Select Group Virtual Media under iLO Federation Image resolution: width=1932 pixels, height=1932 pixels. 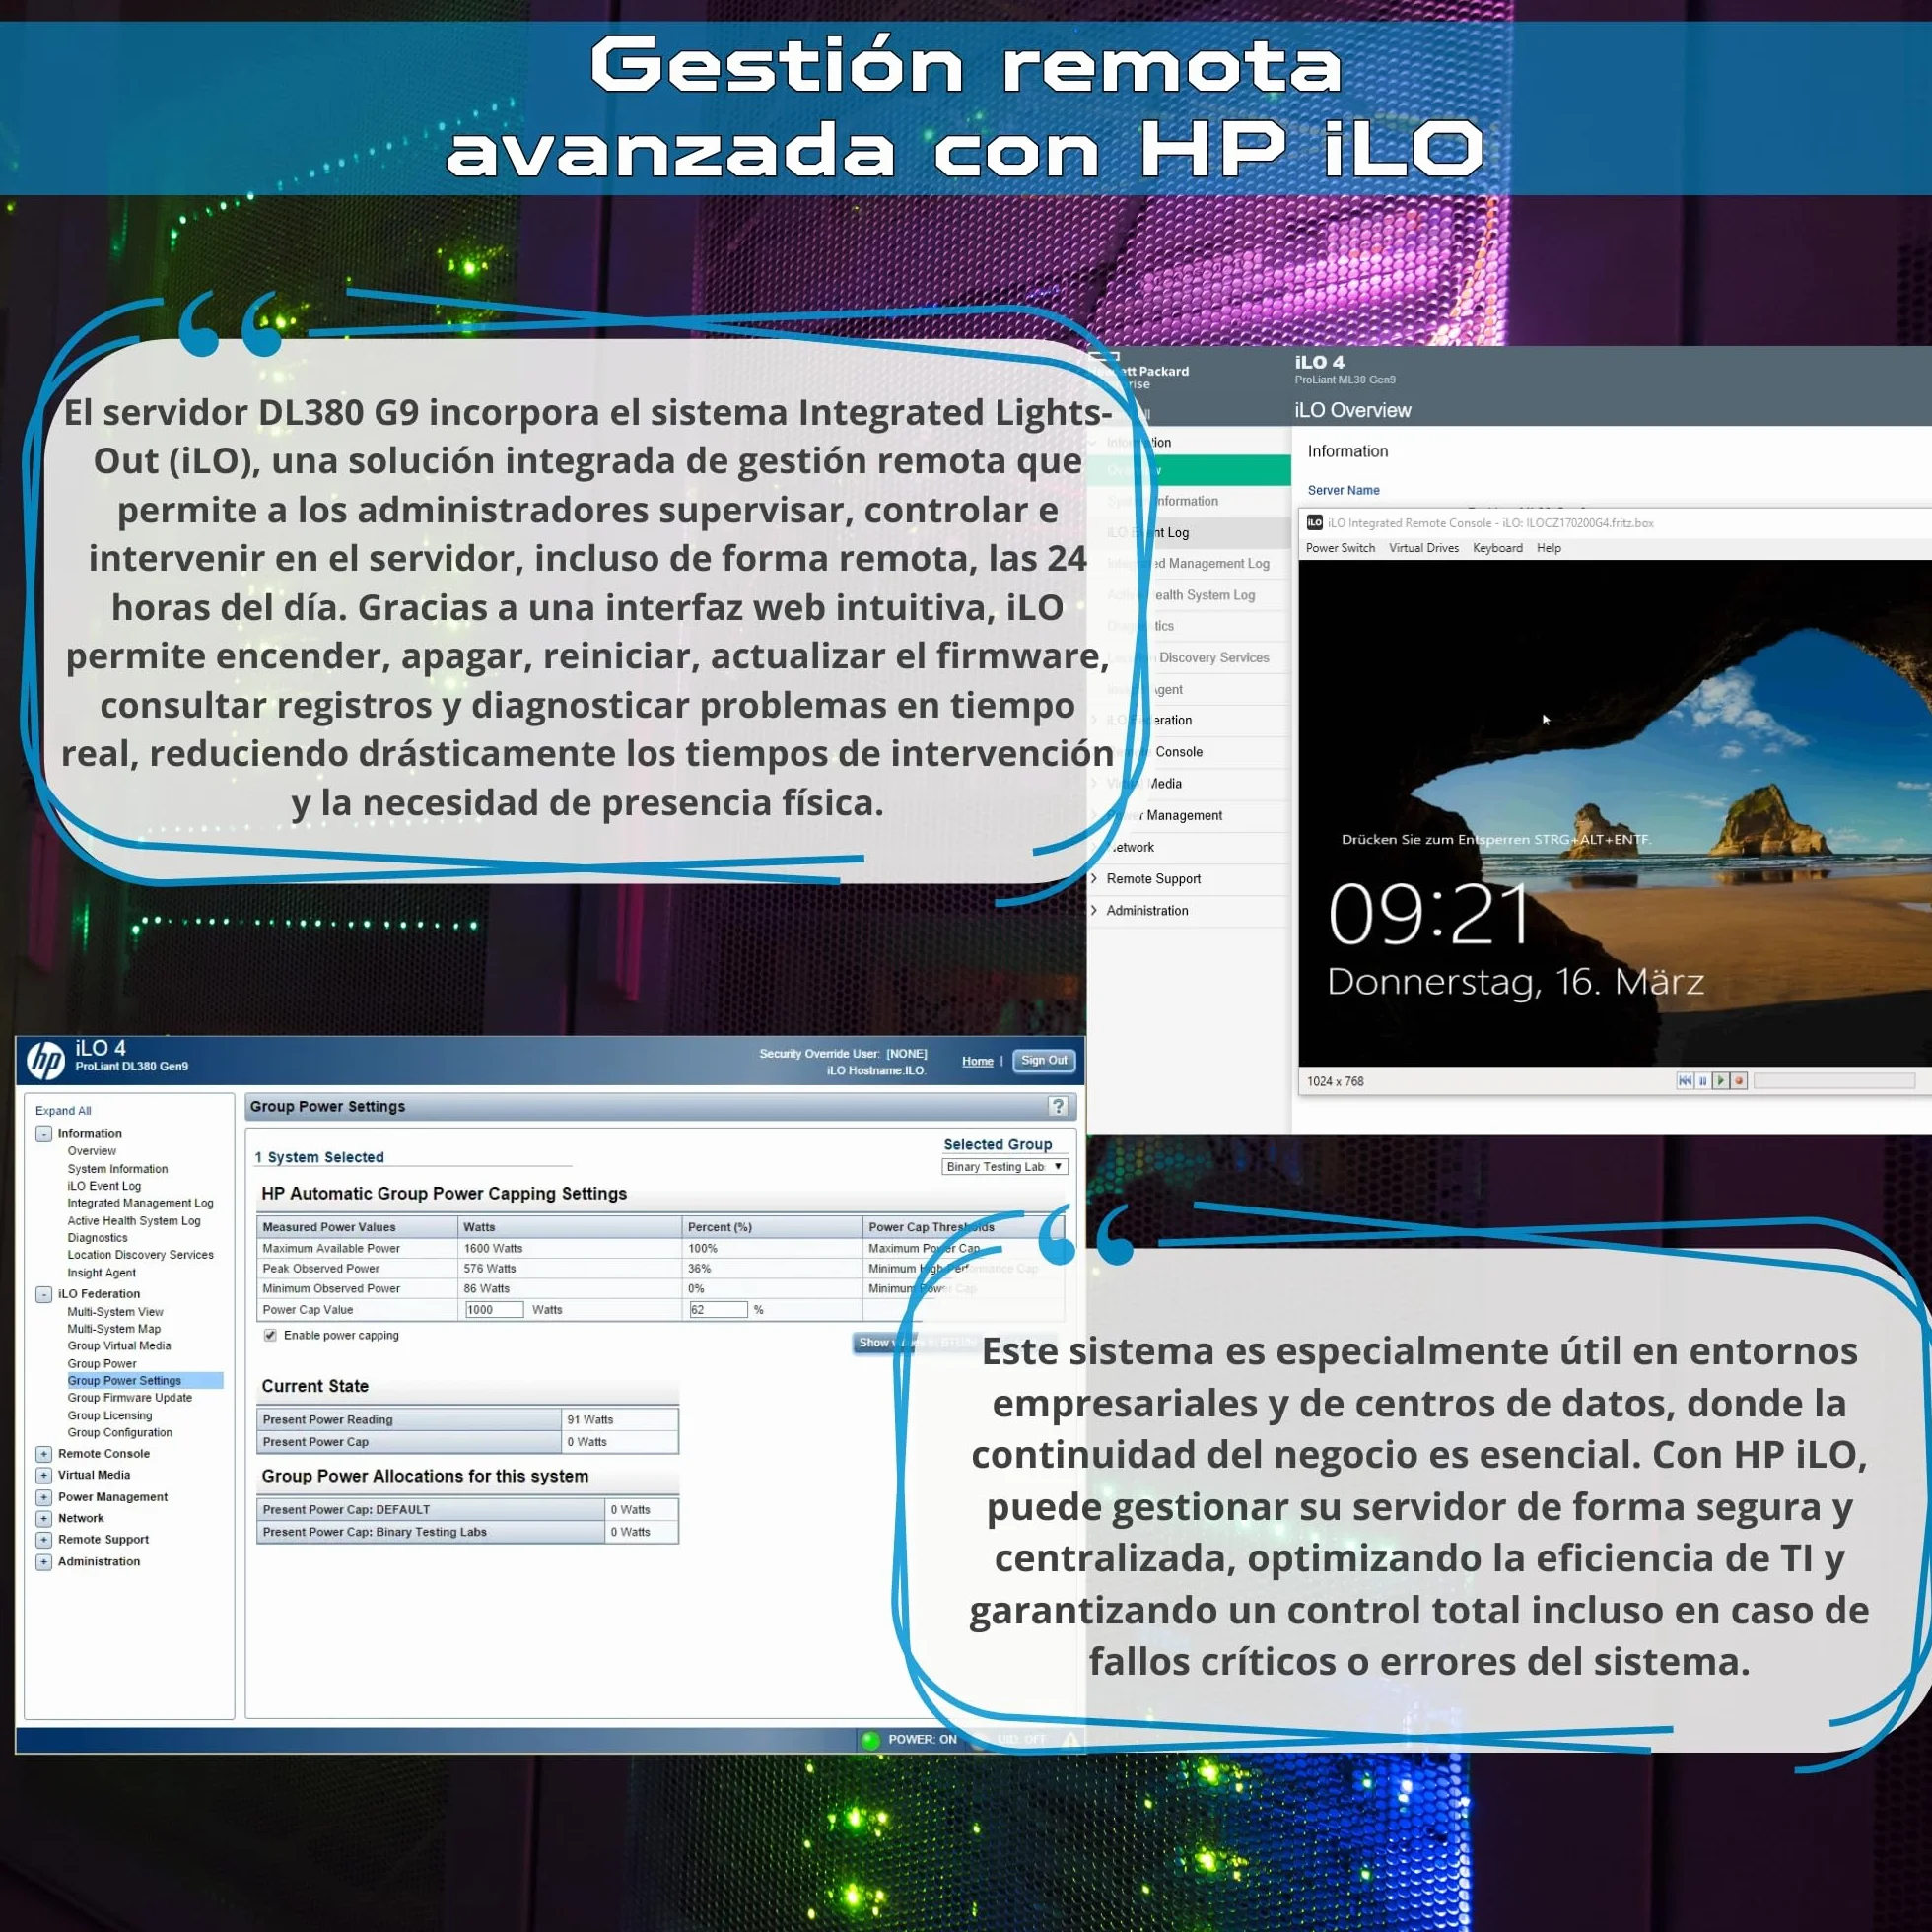pos(119,1346)
